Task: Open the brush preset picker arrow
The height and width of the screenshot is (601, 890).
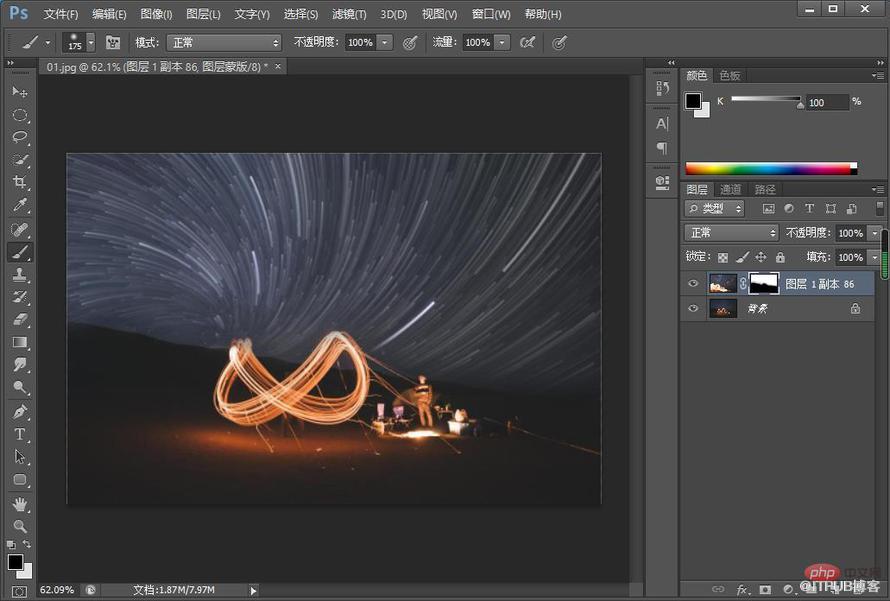Action: click(x=91, y=43)
